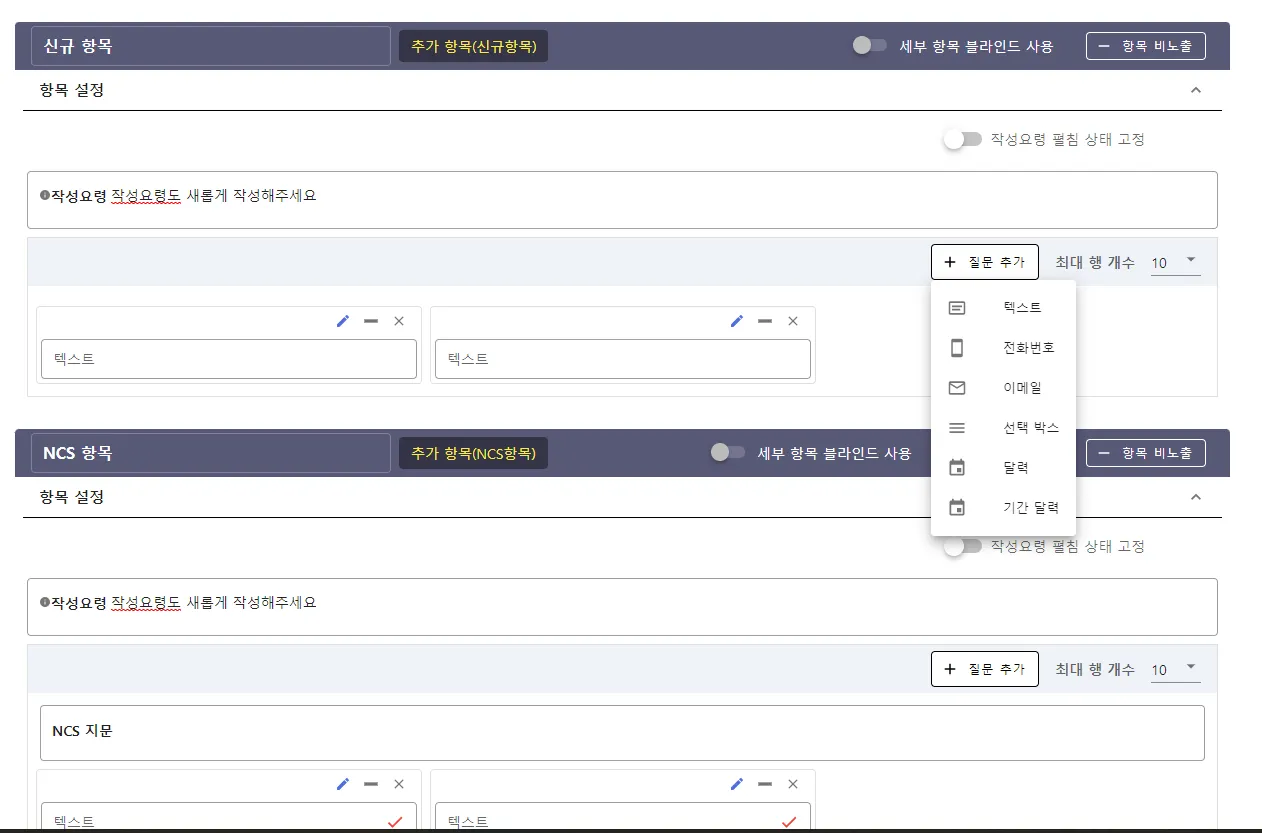Collapse 항목 설정 section of 신규 항목
Viewport: 1262px width, 833px height.
tap(1195, 90)
